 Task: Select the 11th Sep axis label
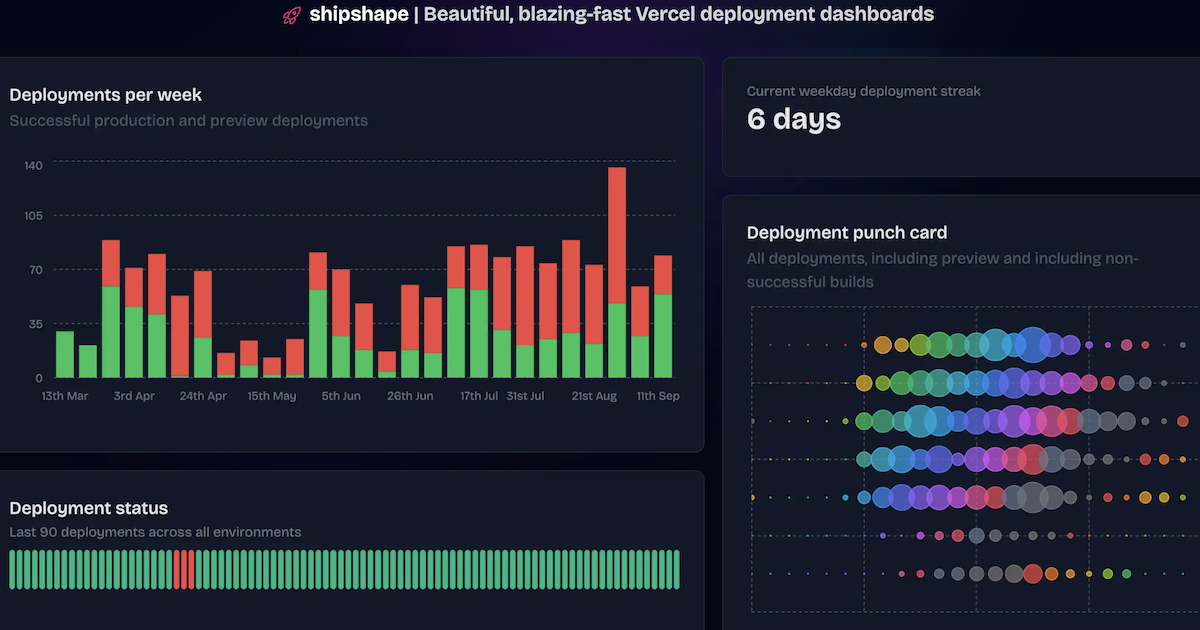pos(658,396)
